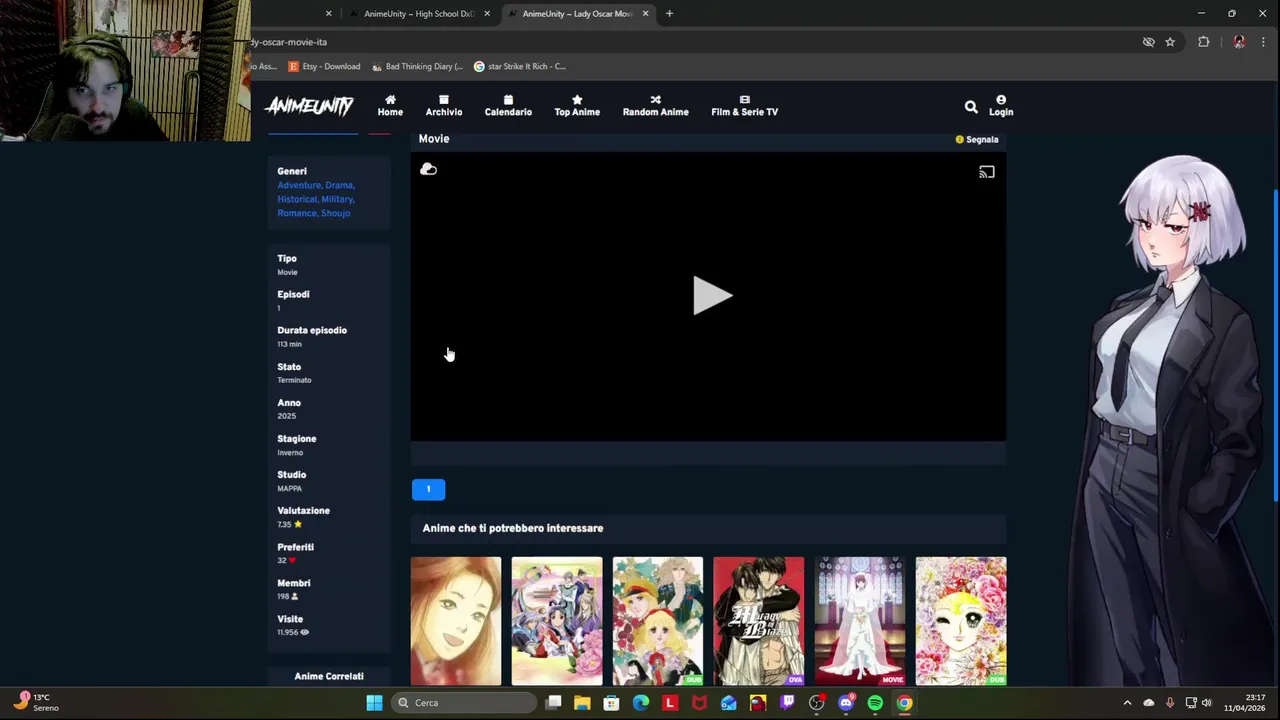
Task: Play the Lady Oscar movie video
Action: point(712,296)
